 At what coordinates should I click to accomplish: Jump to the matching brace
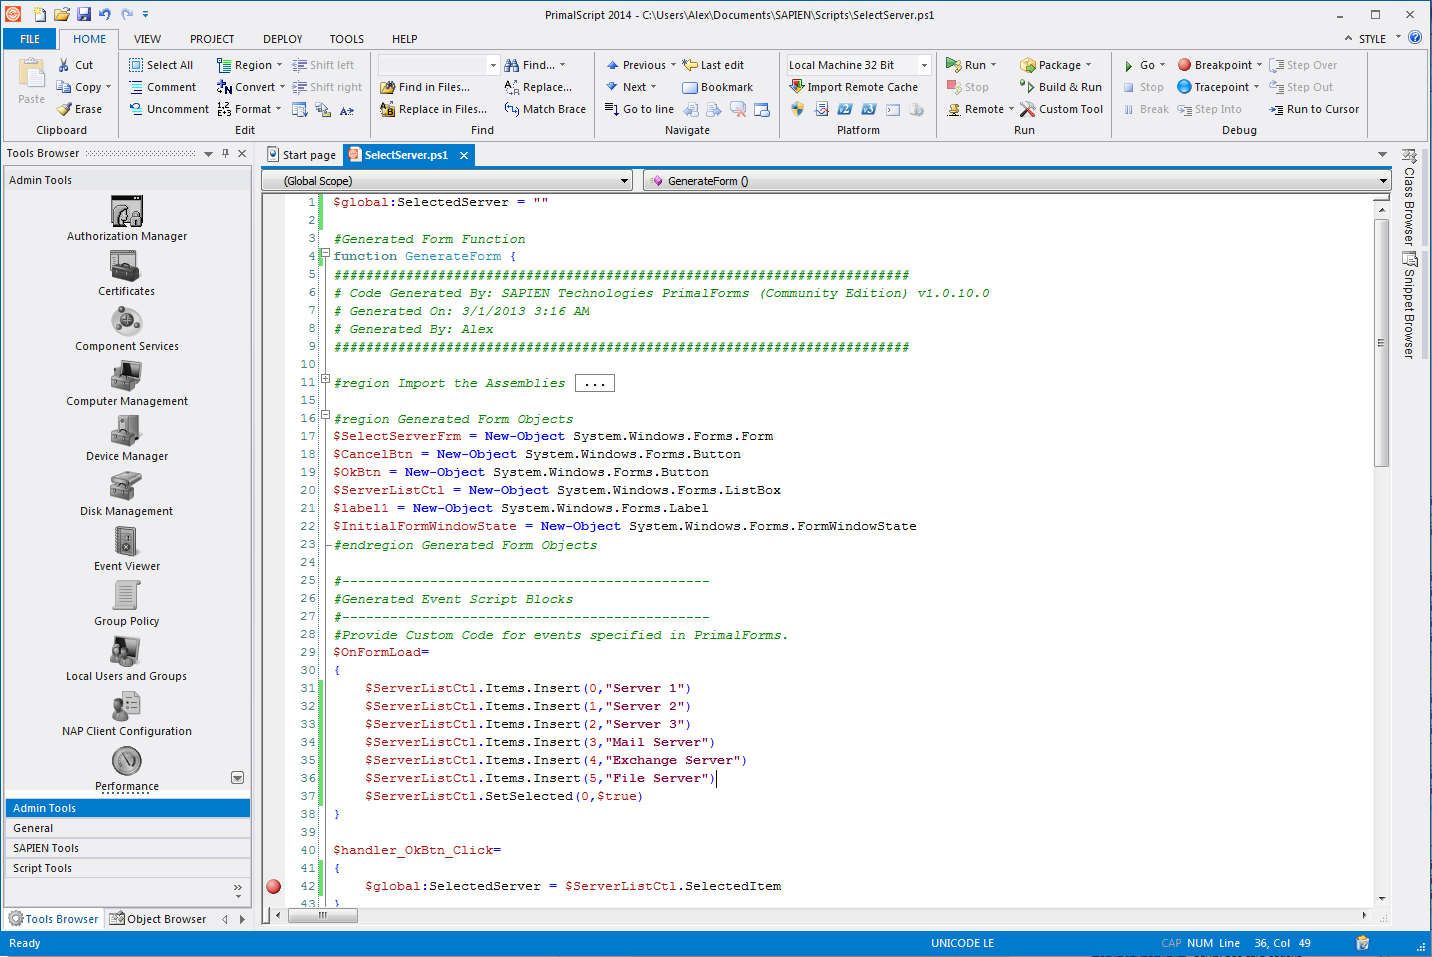pyautogui.click(x=545, y=109)
